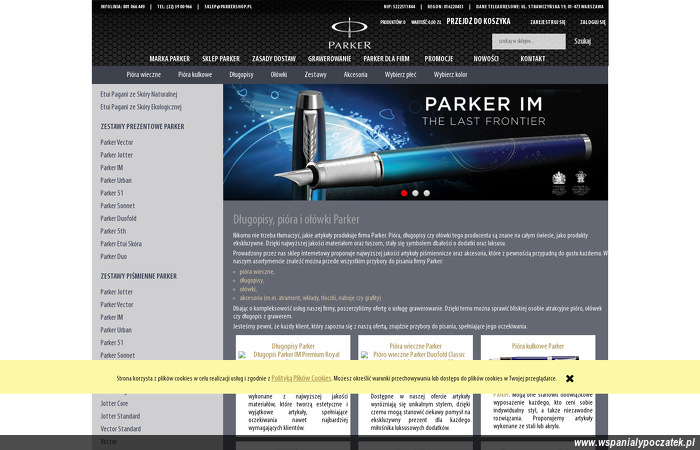Open the KONTAKT menu item
The height and width of the screenshot is (450, 700).
(x=533, y=58)
